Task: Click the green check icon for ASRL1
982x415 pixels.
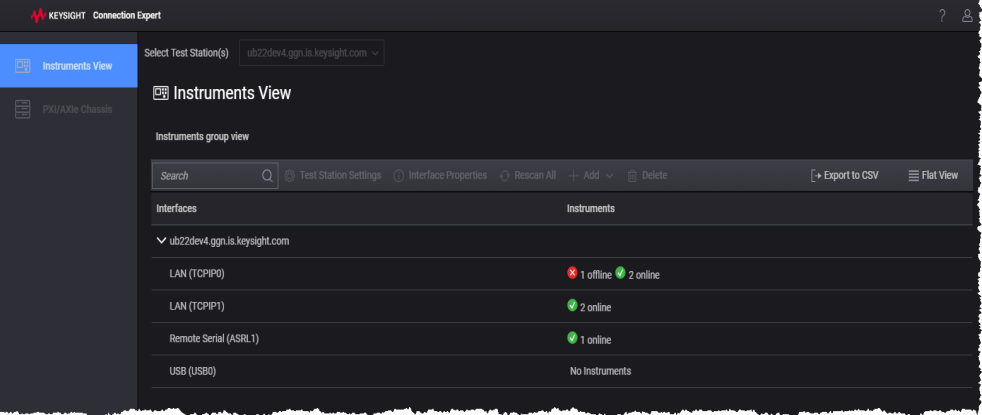Action: [572, 338]
